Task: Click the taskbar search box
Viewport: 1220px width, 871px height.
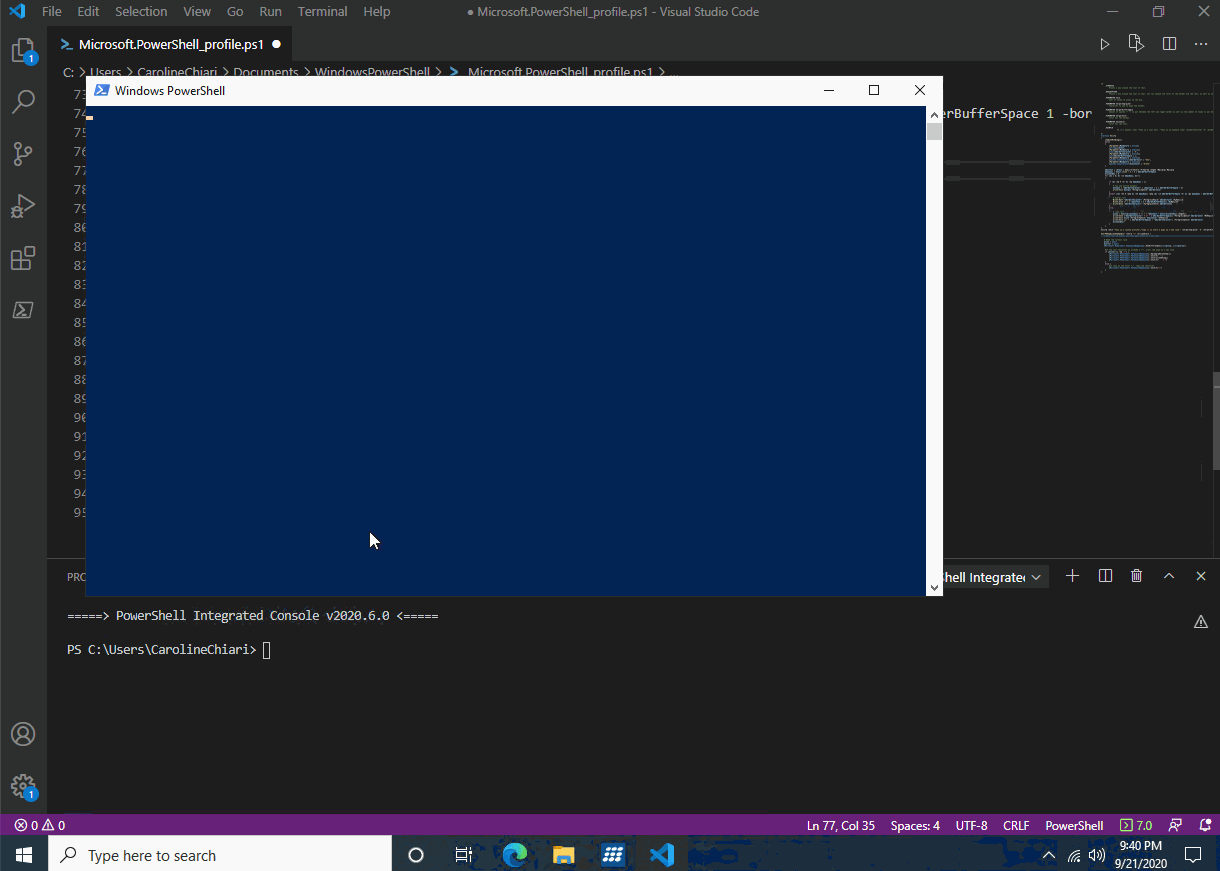Action: point(220,855)
